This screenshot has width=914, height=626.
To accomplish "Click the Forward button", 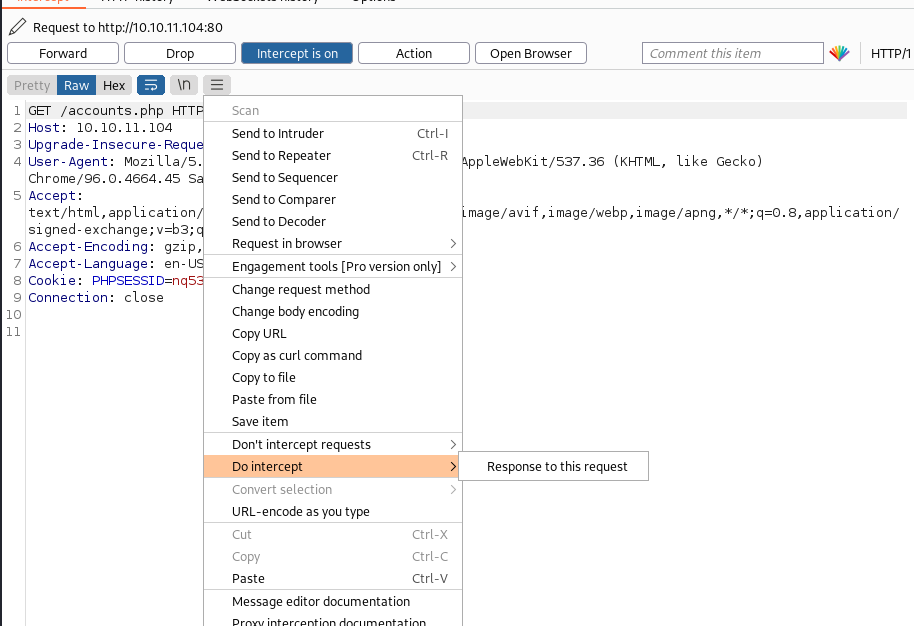I will [63, 54].
